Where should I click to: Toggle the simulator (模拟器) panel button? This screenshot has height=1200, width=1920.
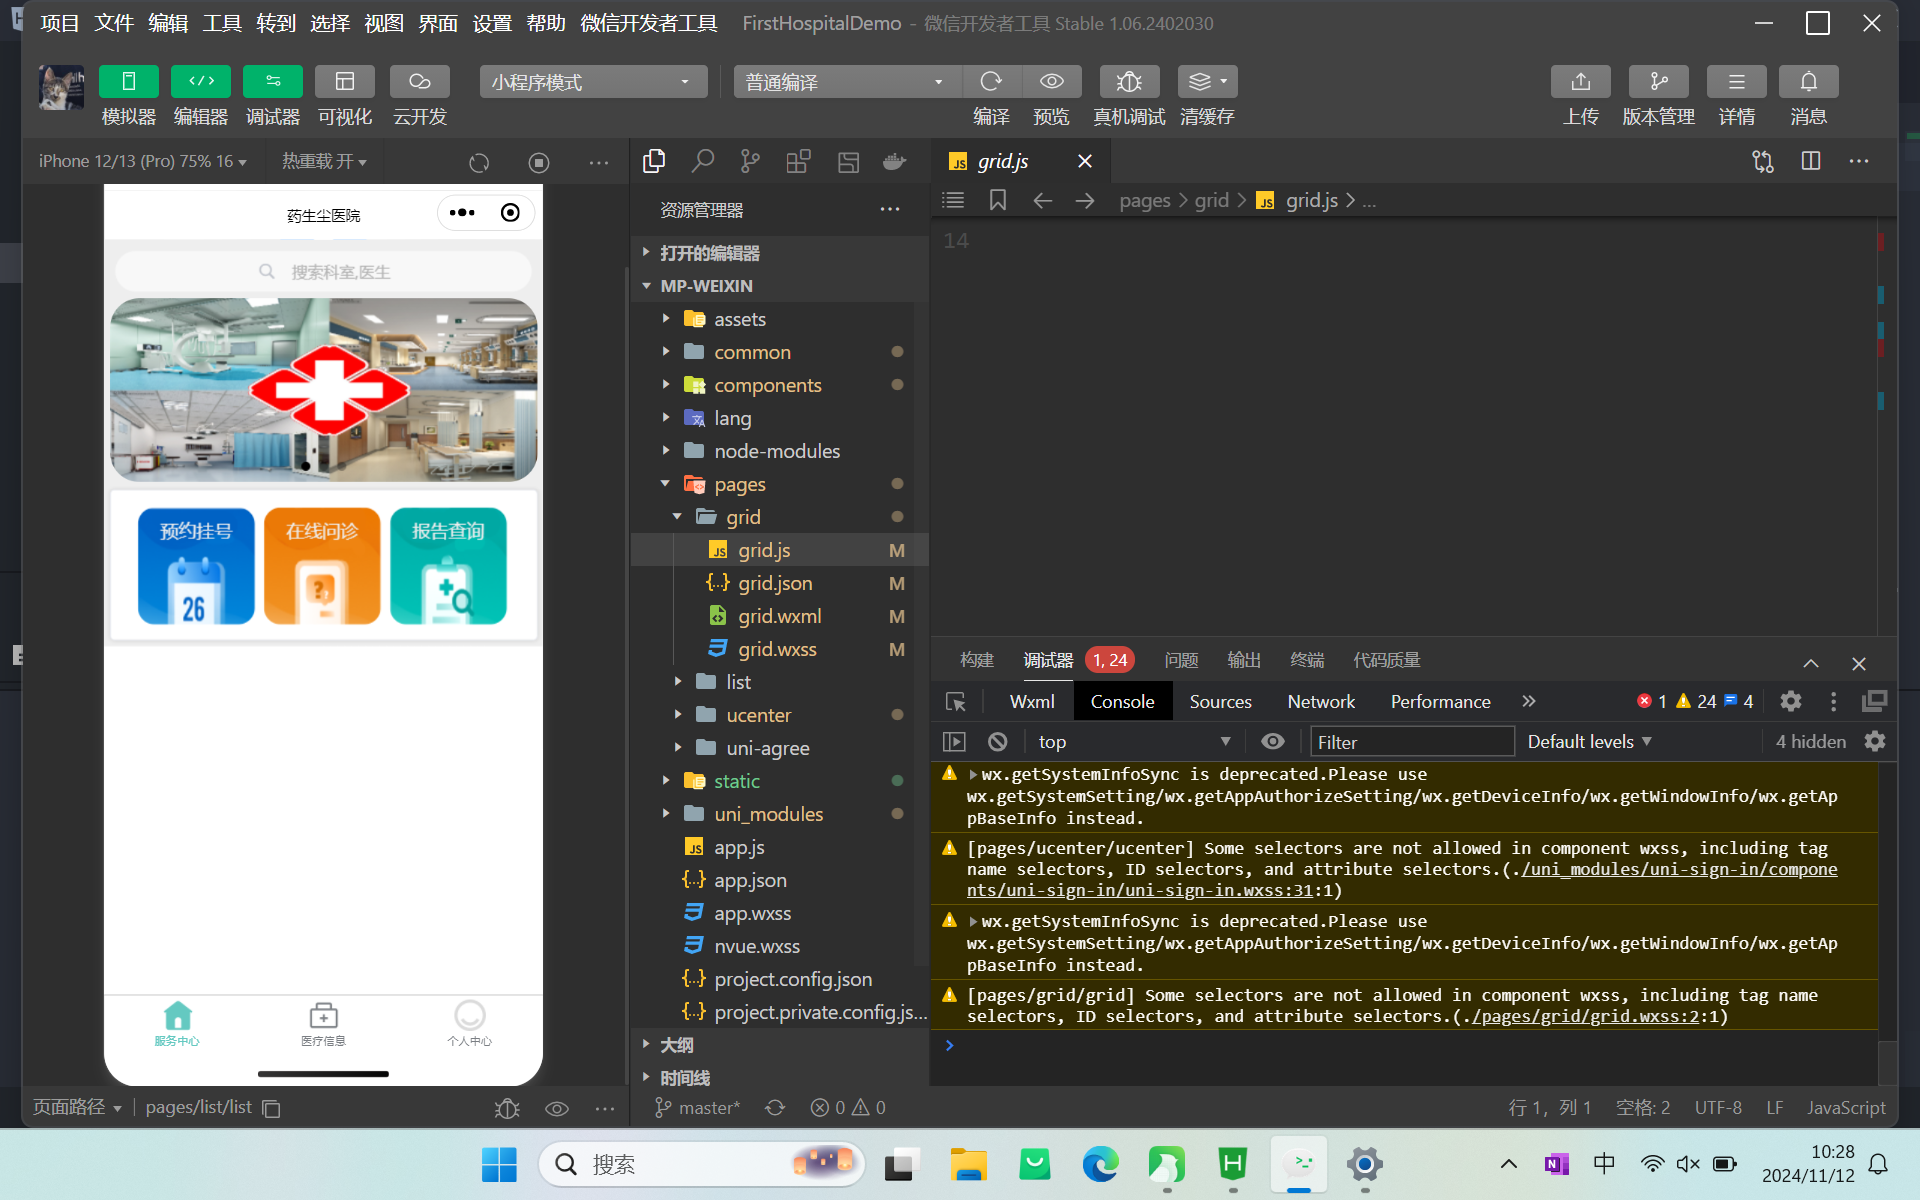[x=128, y=82]
